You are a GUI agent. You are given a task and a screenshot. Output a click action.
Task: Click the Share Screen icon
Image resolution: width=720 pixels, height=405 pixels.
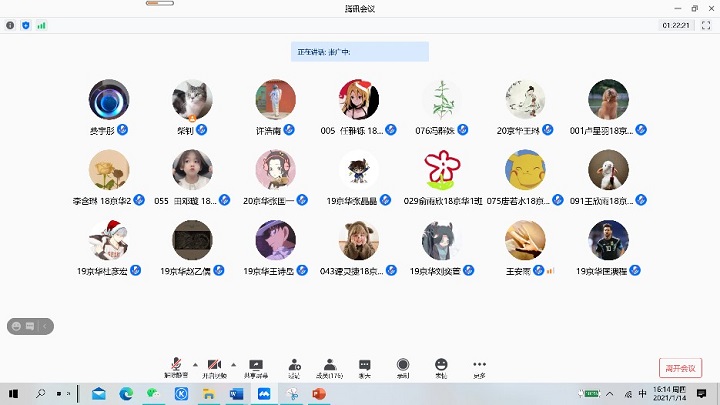pyautogui.click(x=256, y=366)
